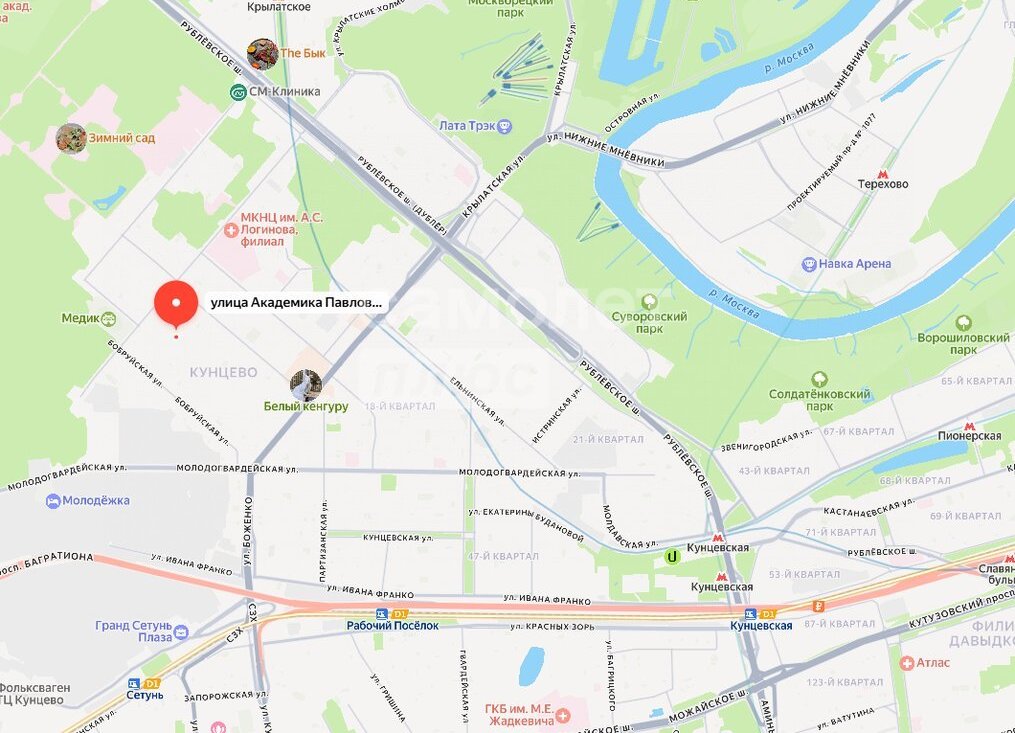Viewport: 1015px width, 733px height.
Task: Open the улица Академика Павлова address label
Action: [x=296, y=302]
